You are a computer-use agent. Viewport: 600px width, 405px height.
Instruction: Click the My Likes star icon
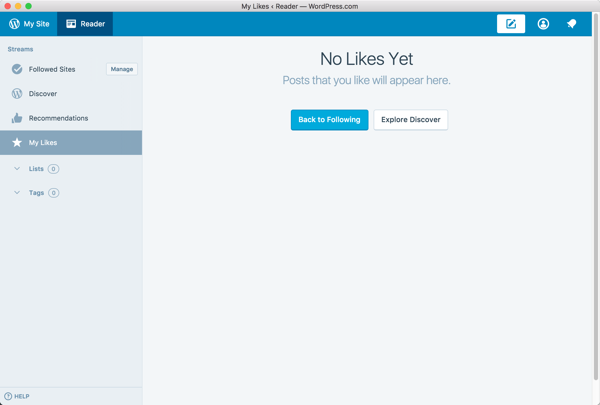pos(17,143)
